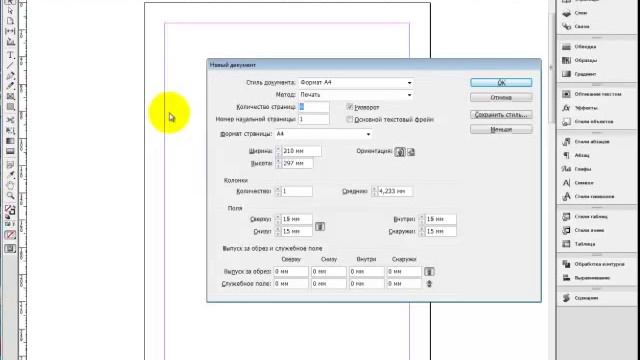Open the Стили таблиц panel

pos(585,217)
